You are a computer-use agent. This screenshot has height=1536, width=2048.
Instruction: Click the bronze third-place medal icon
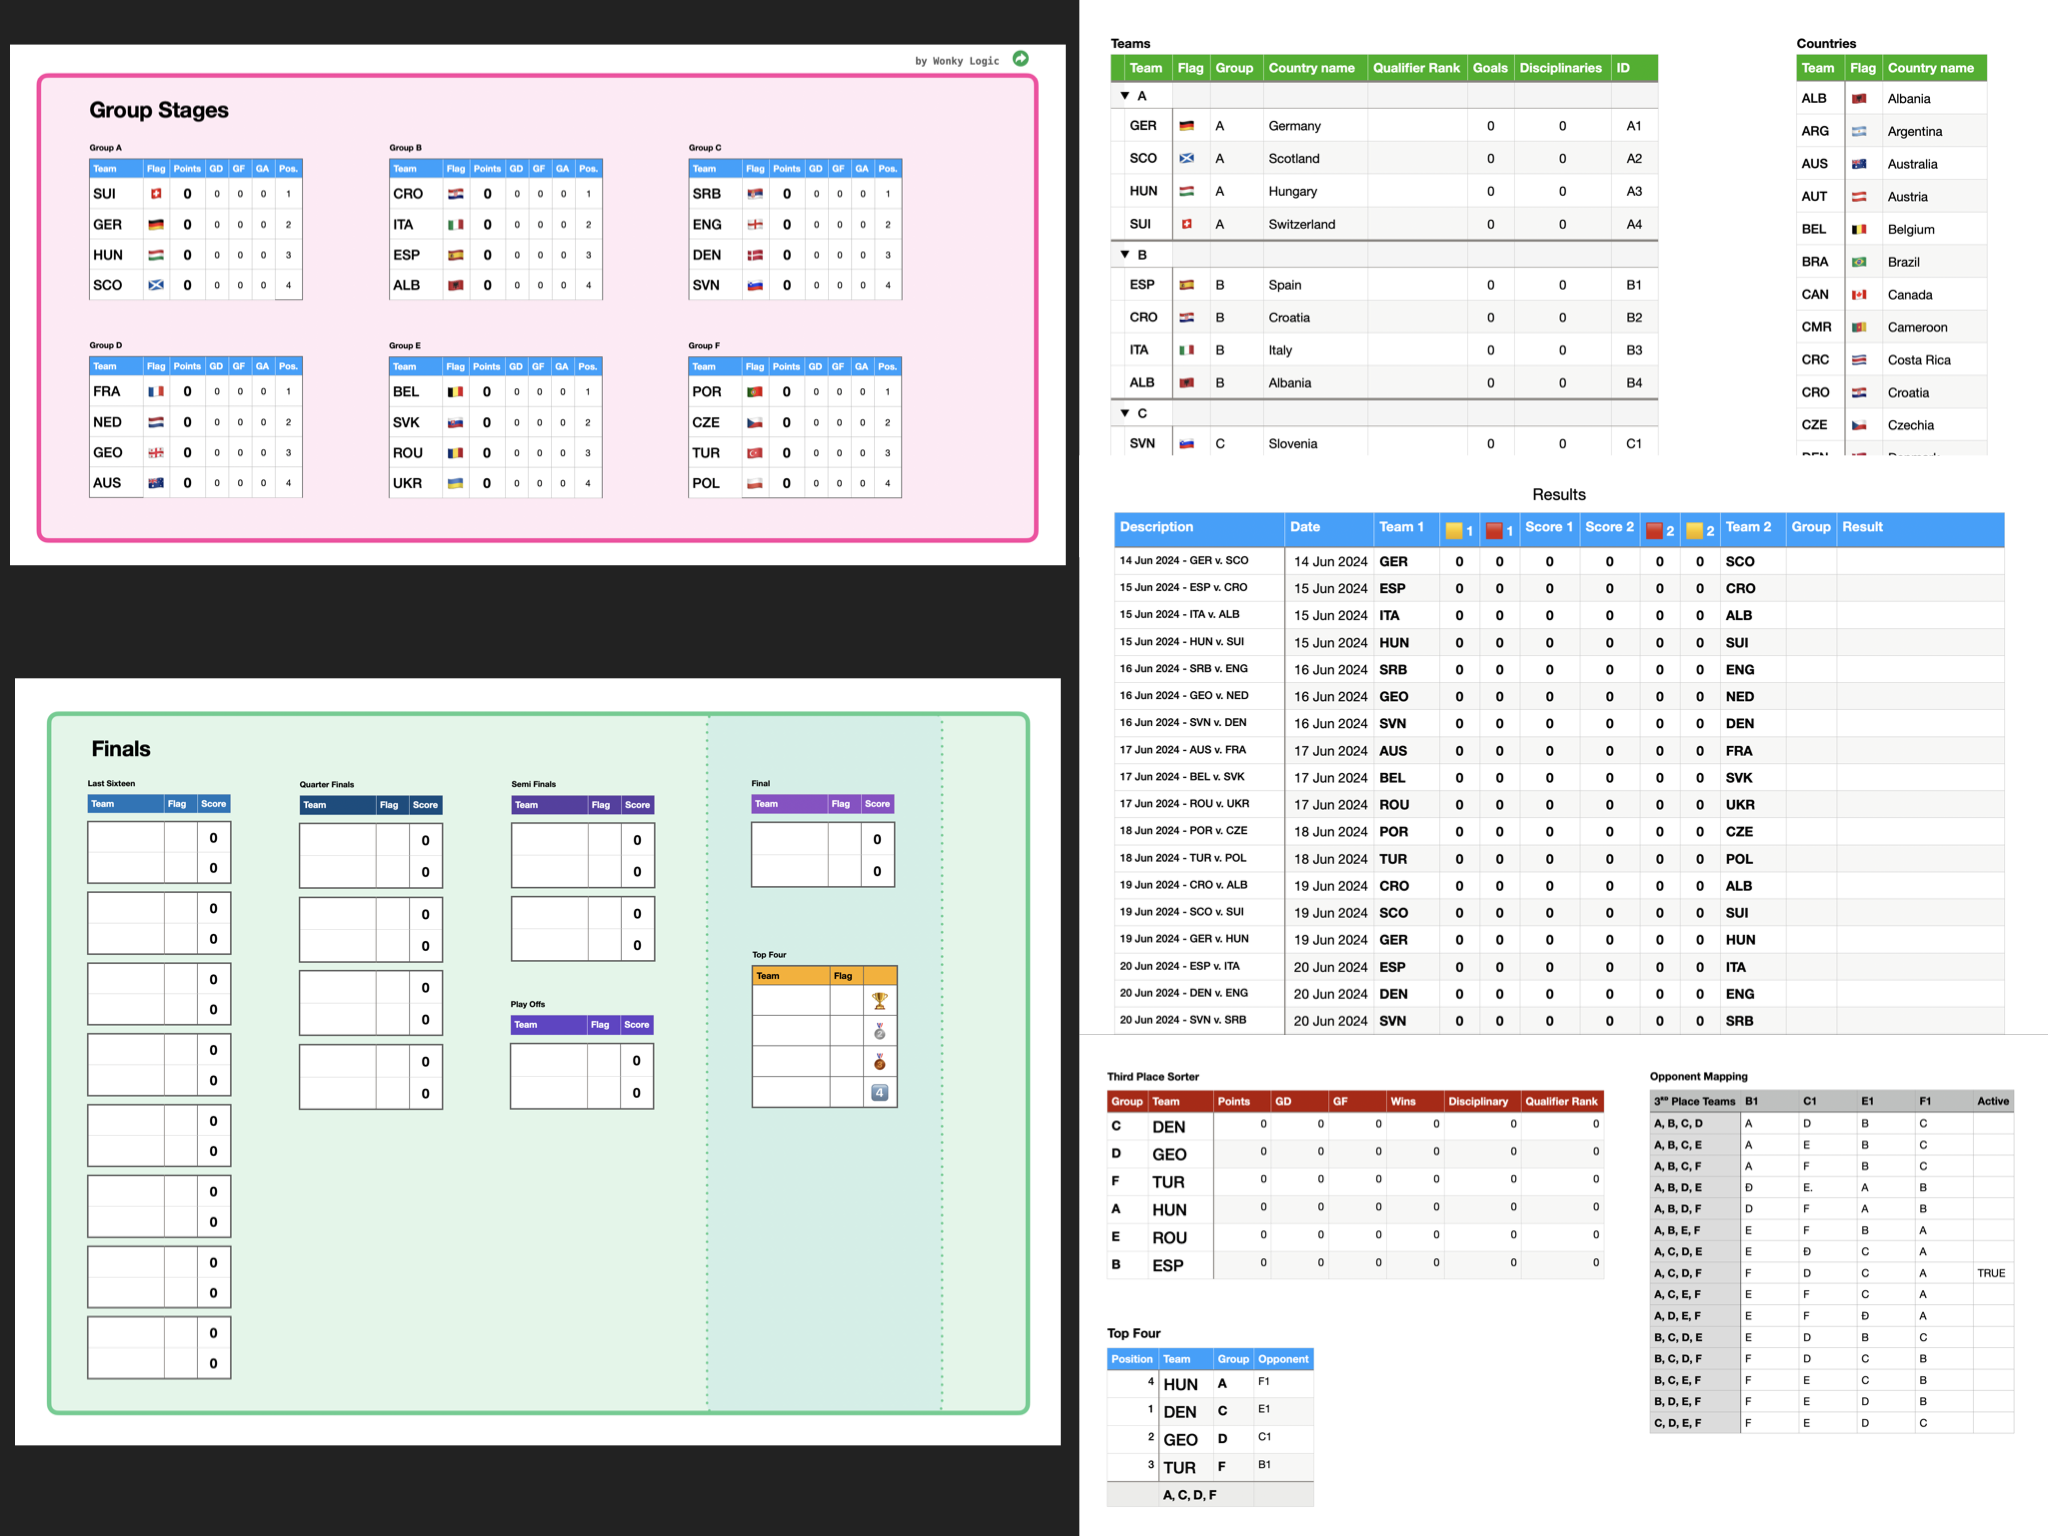coord(879,1062)
